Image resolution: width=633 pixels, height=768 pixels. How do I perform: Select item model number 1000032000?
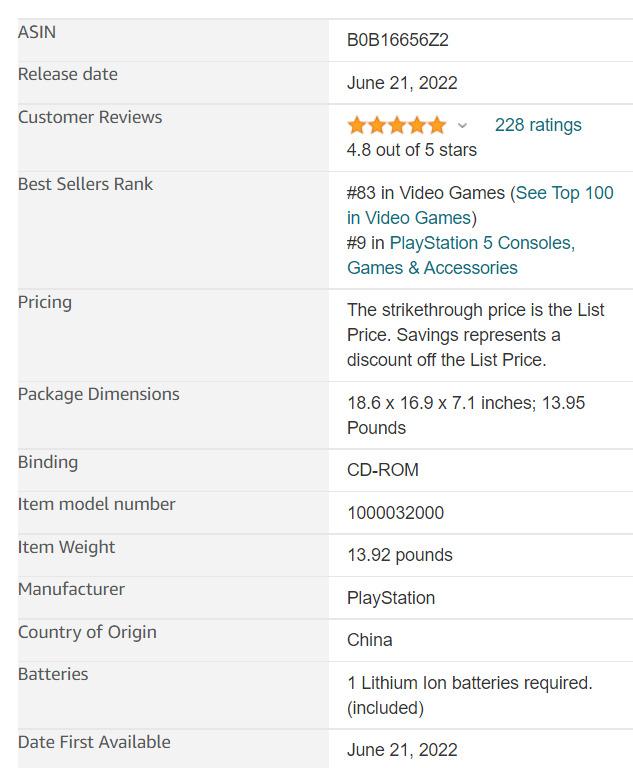(x=395, y=513)
